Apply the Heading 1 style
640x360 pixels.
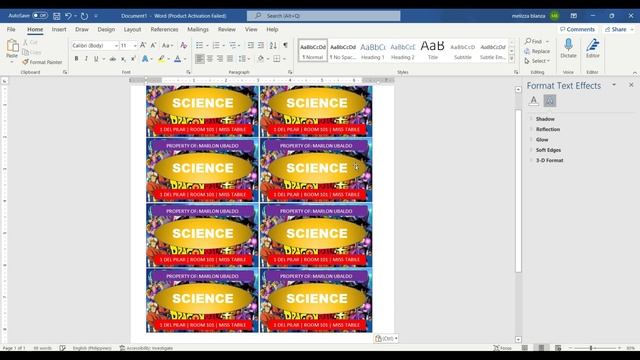pyautogui.click(x=373, y=51)
